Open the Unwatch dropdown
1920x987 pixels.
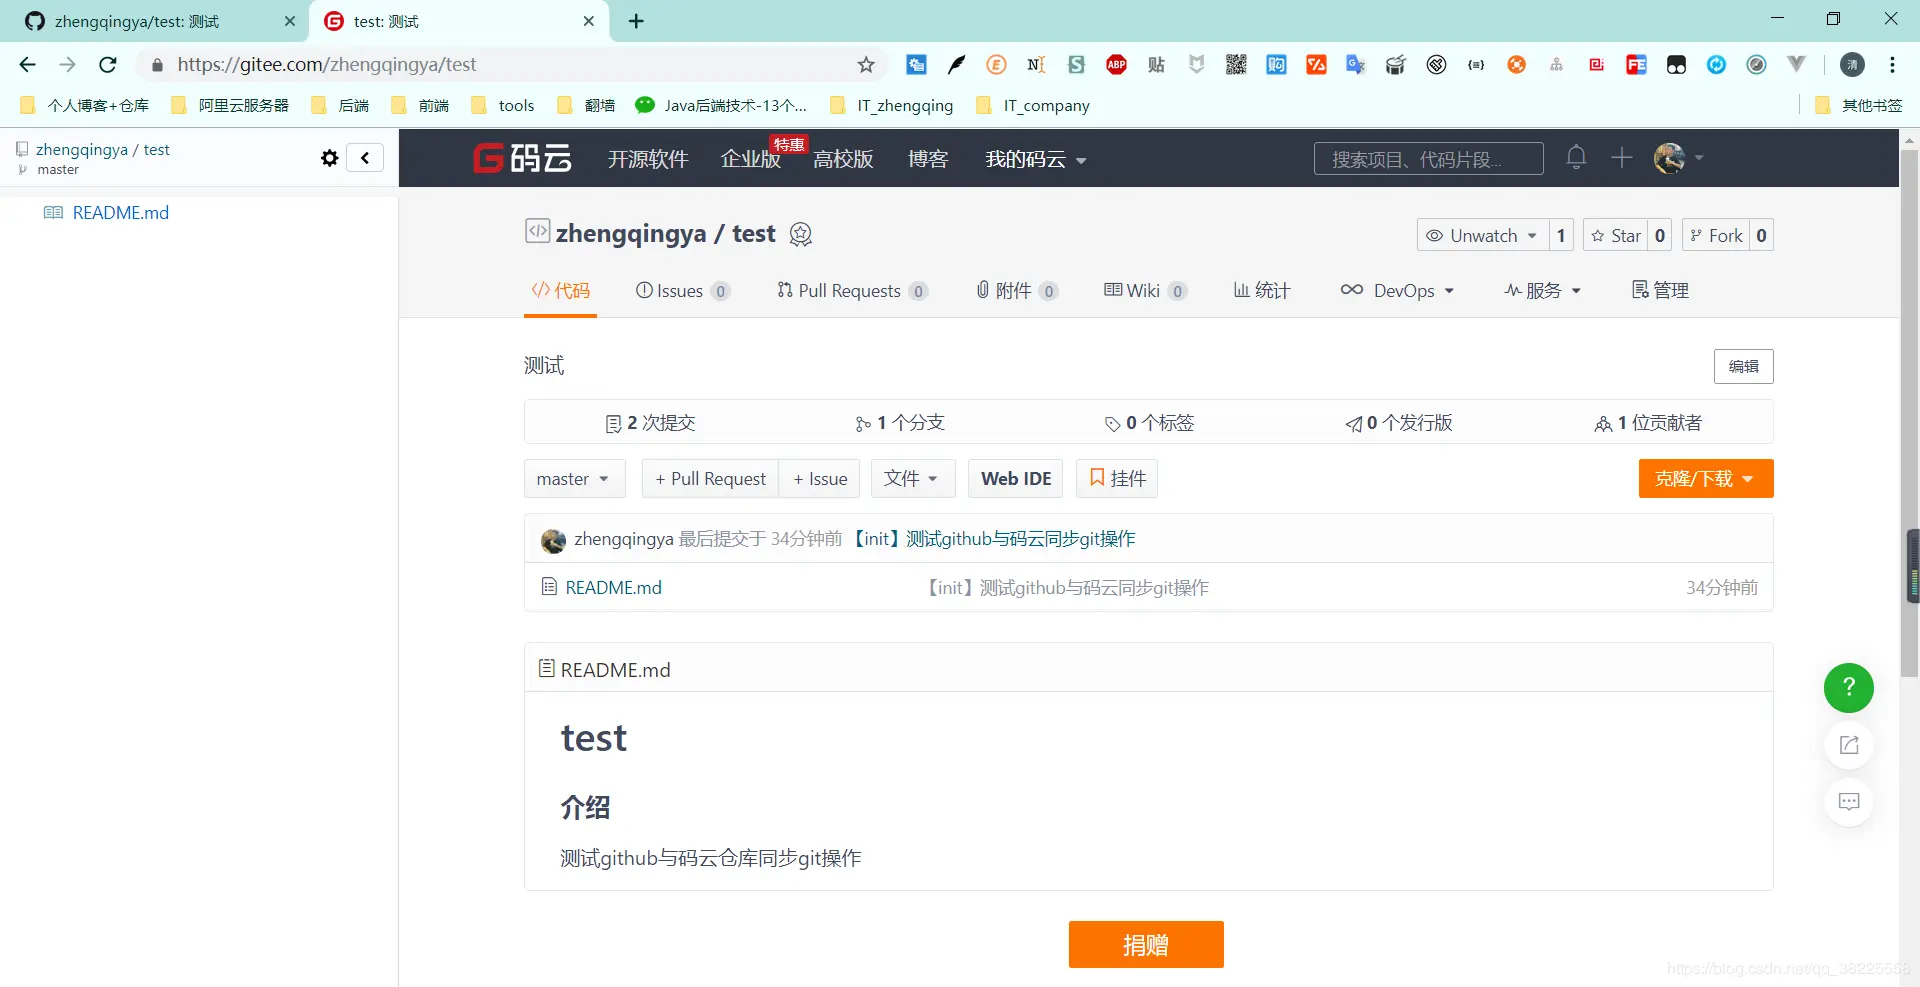click(x=1483, y=235)
